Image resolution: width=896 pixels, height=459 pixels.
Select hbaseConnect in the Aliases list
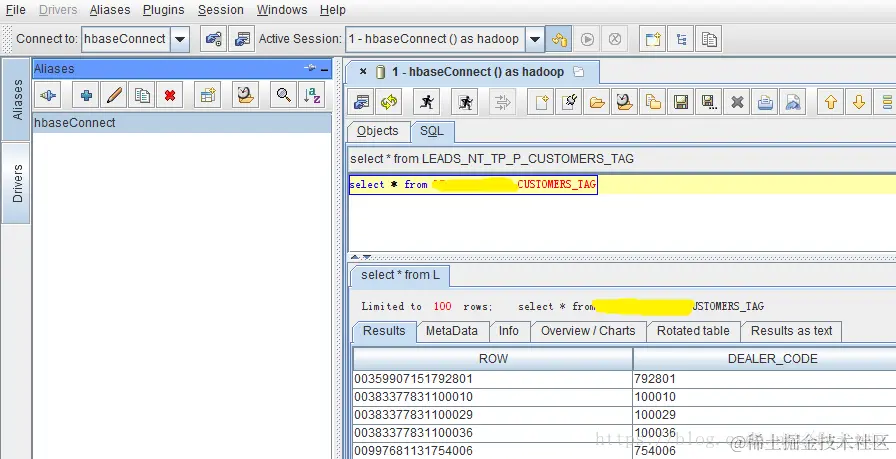(182, 123)
